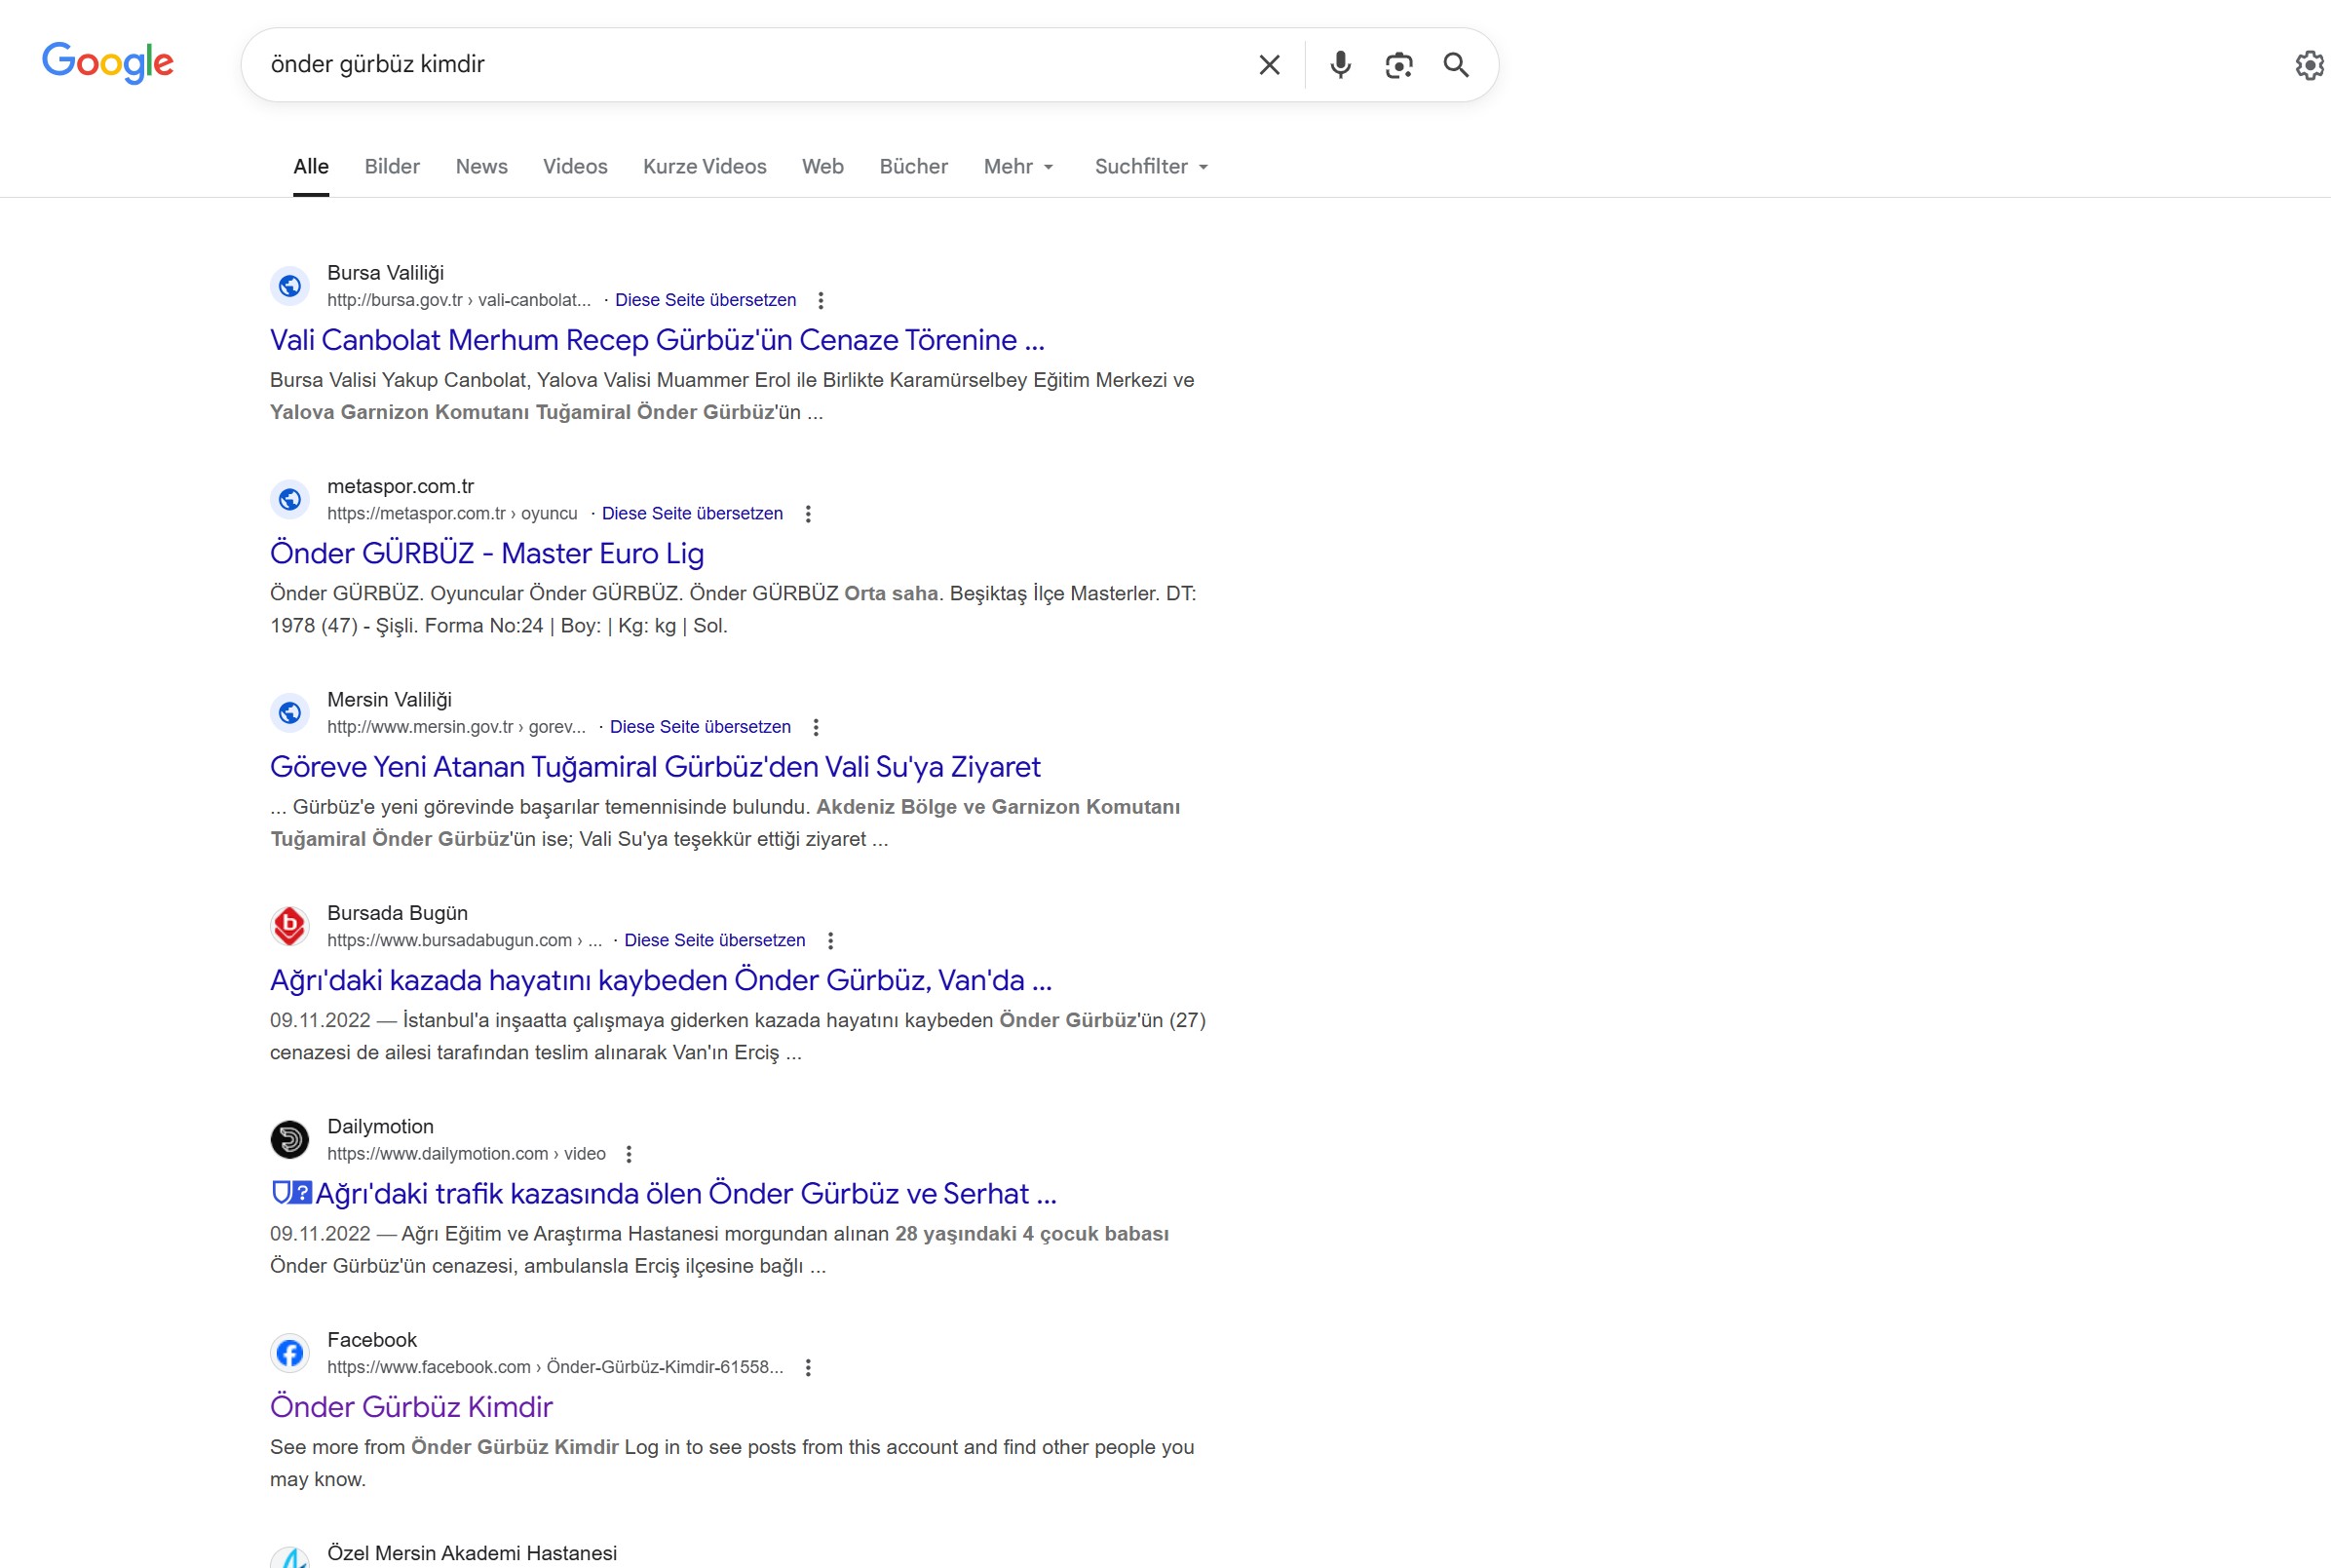Screen dimensions: 2331x1568
Task: Open quick settings gear icon
Action: pyautogui.click(x=2309, y=65)
